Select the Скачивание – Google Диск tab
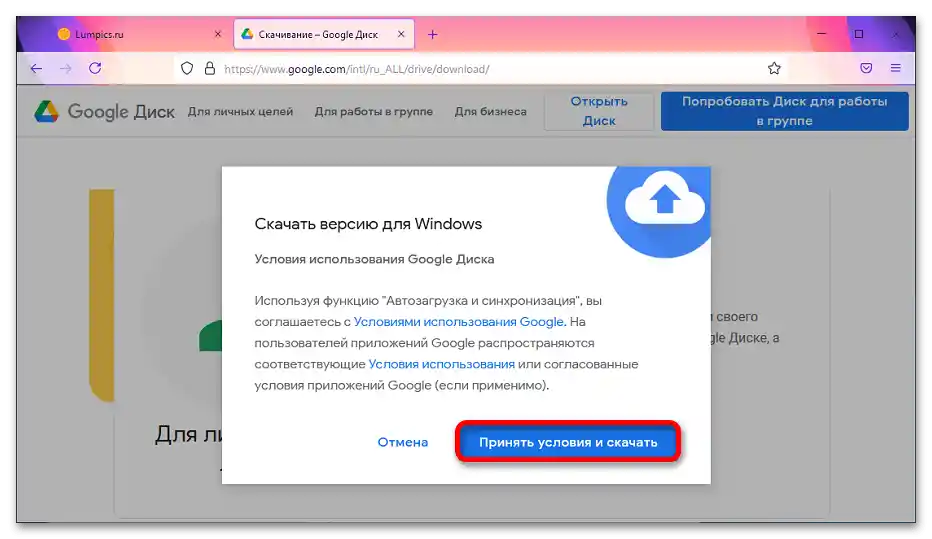932x539 pixels. pos(324,34)
